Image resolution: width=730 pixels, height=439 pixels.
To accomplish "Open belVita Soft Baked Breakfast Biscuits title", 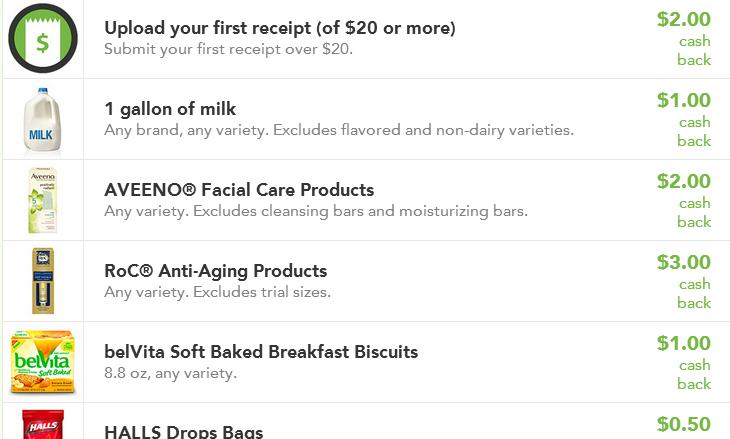I will [261, 351].
